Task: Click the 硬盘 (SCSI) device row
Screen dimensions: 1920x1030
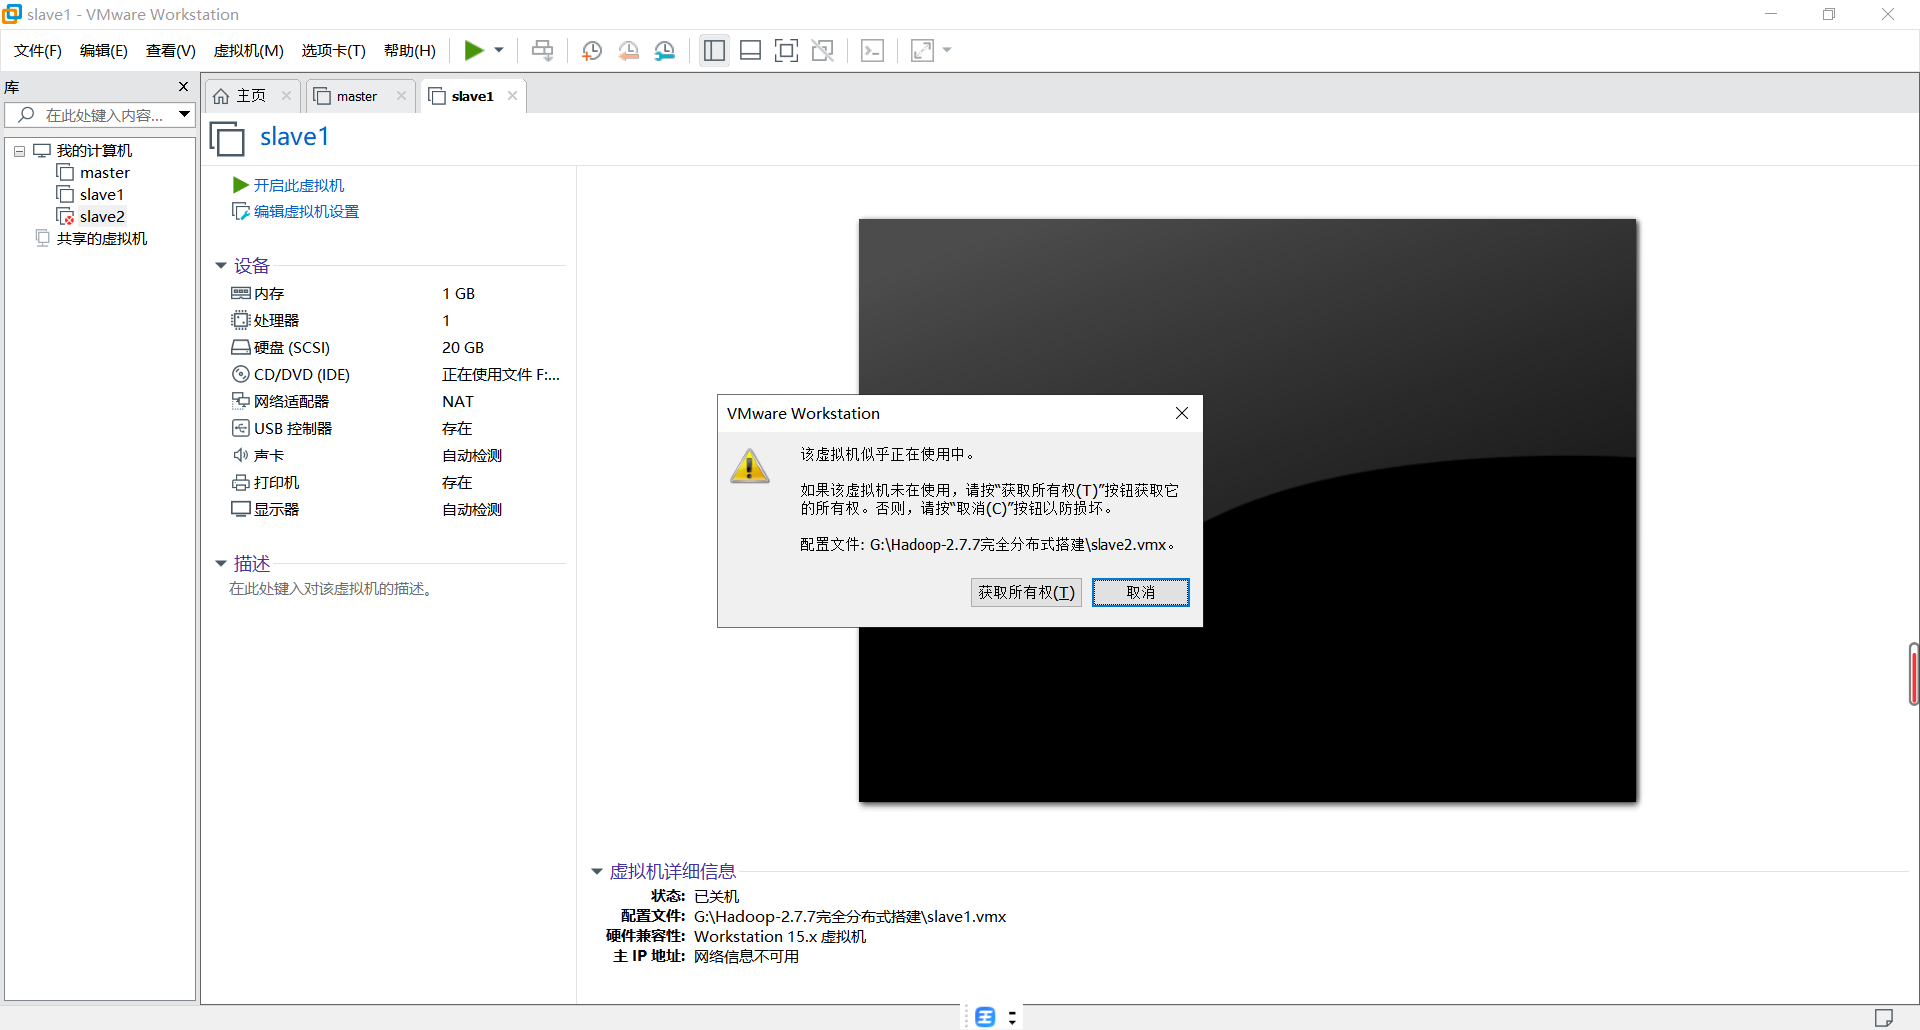Action: click(397, 347)
